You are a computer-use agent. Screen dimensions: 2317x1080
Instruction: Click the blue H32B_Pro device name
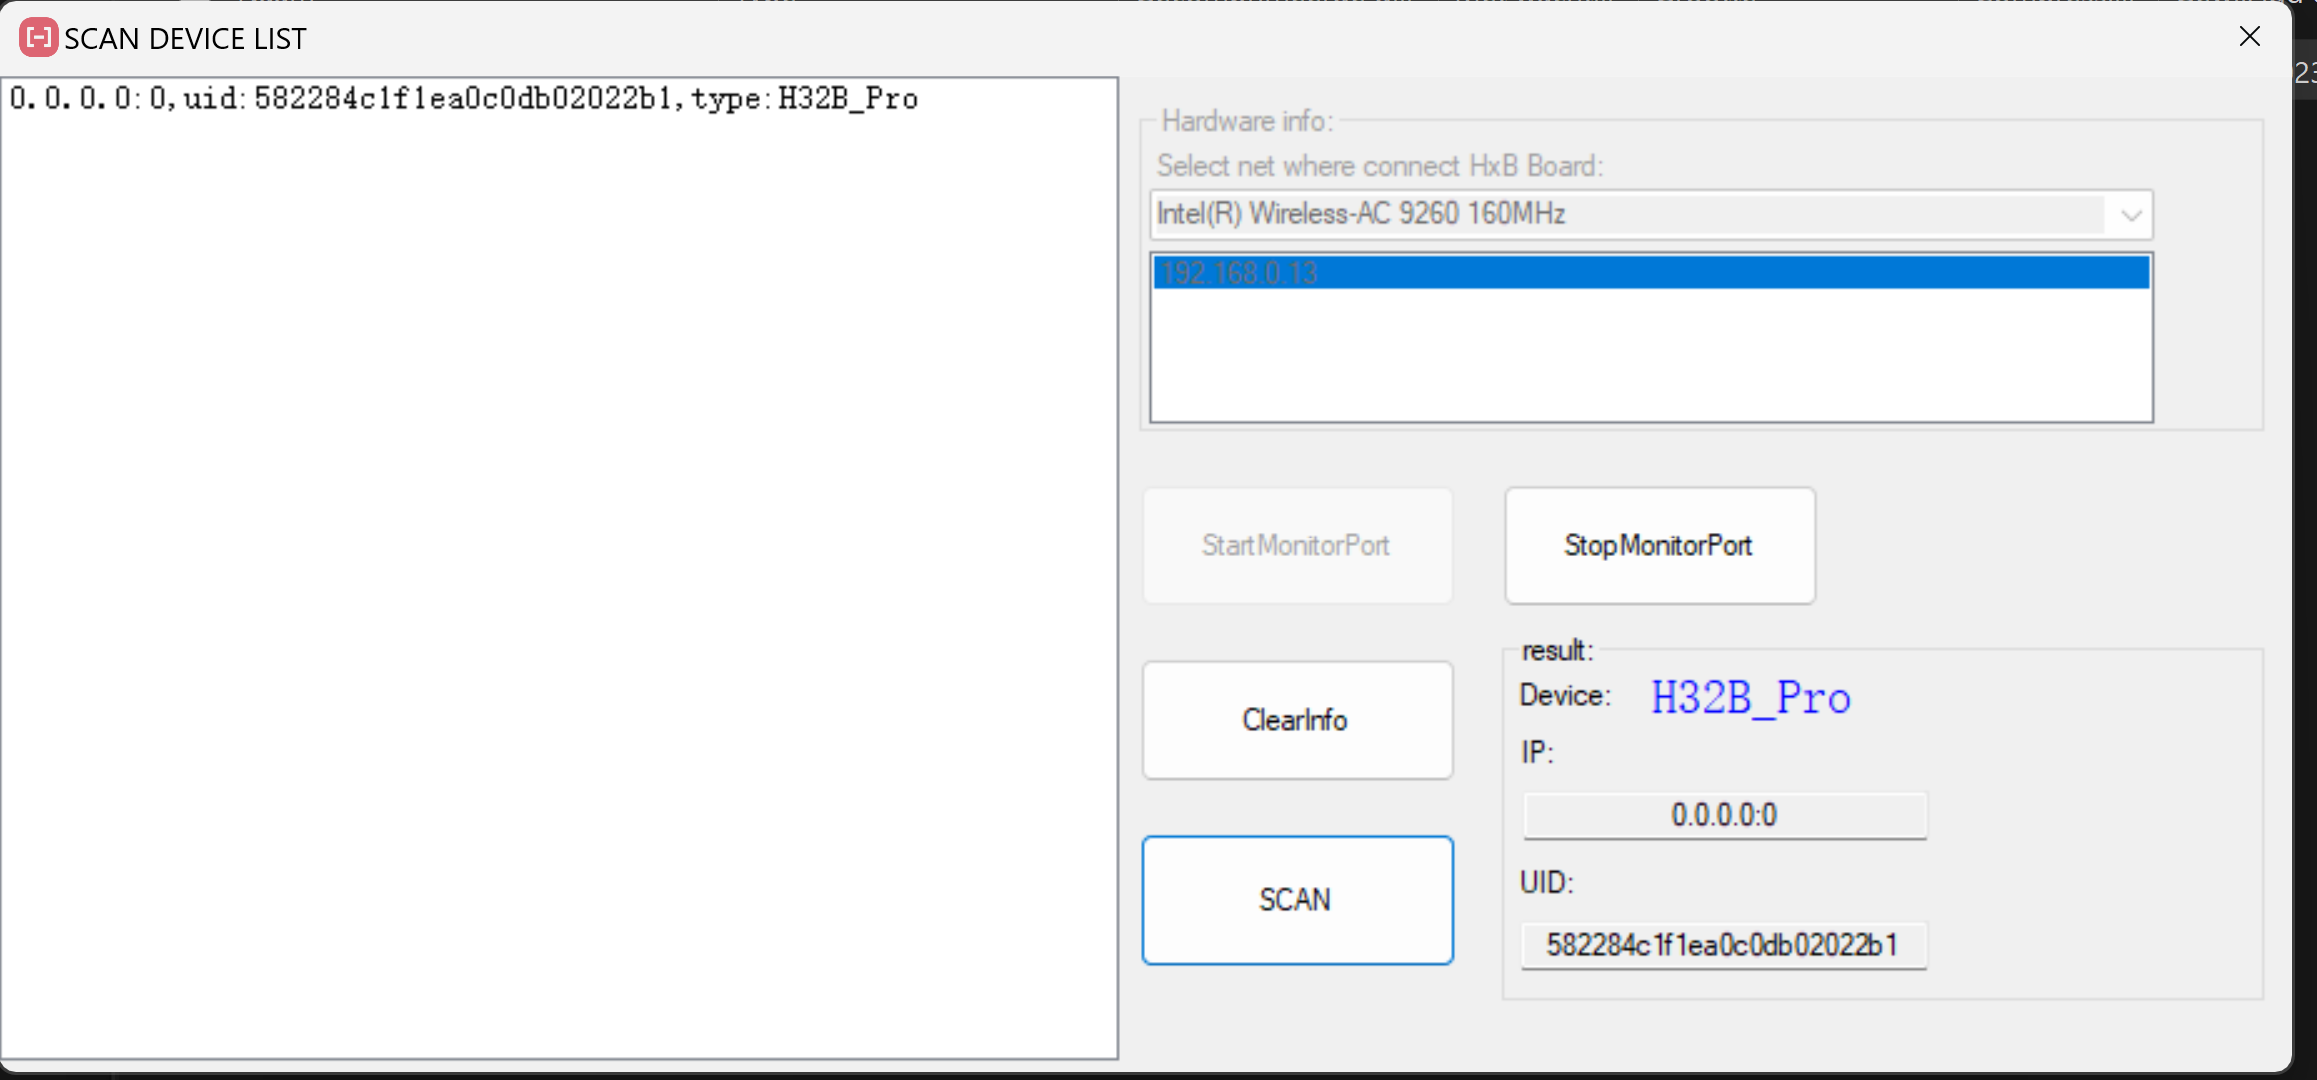[1750, 698]
